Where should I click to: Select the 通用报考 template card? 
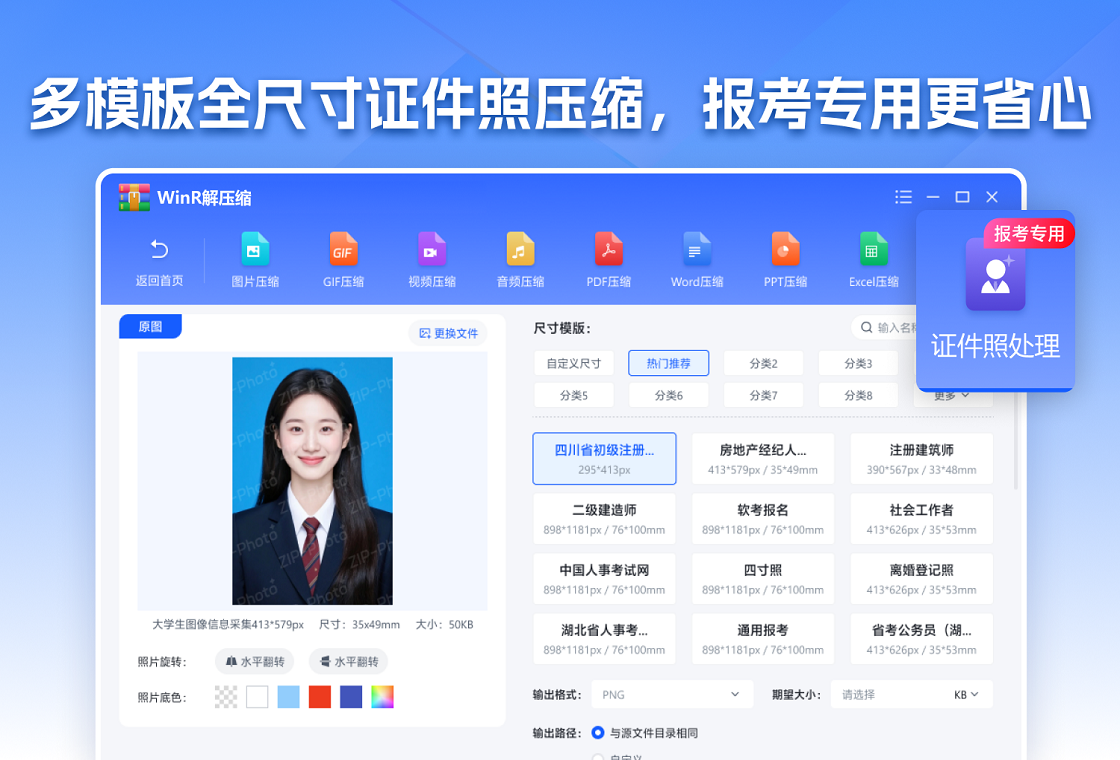click(x=763, y=639)
